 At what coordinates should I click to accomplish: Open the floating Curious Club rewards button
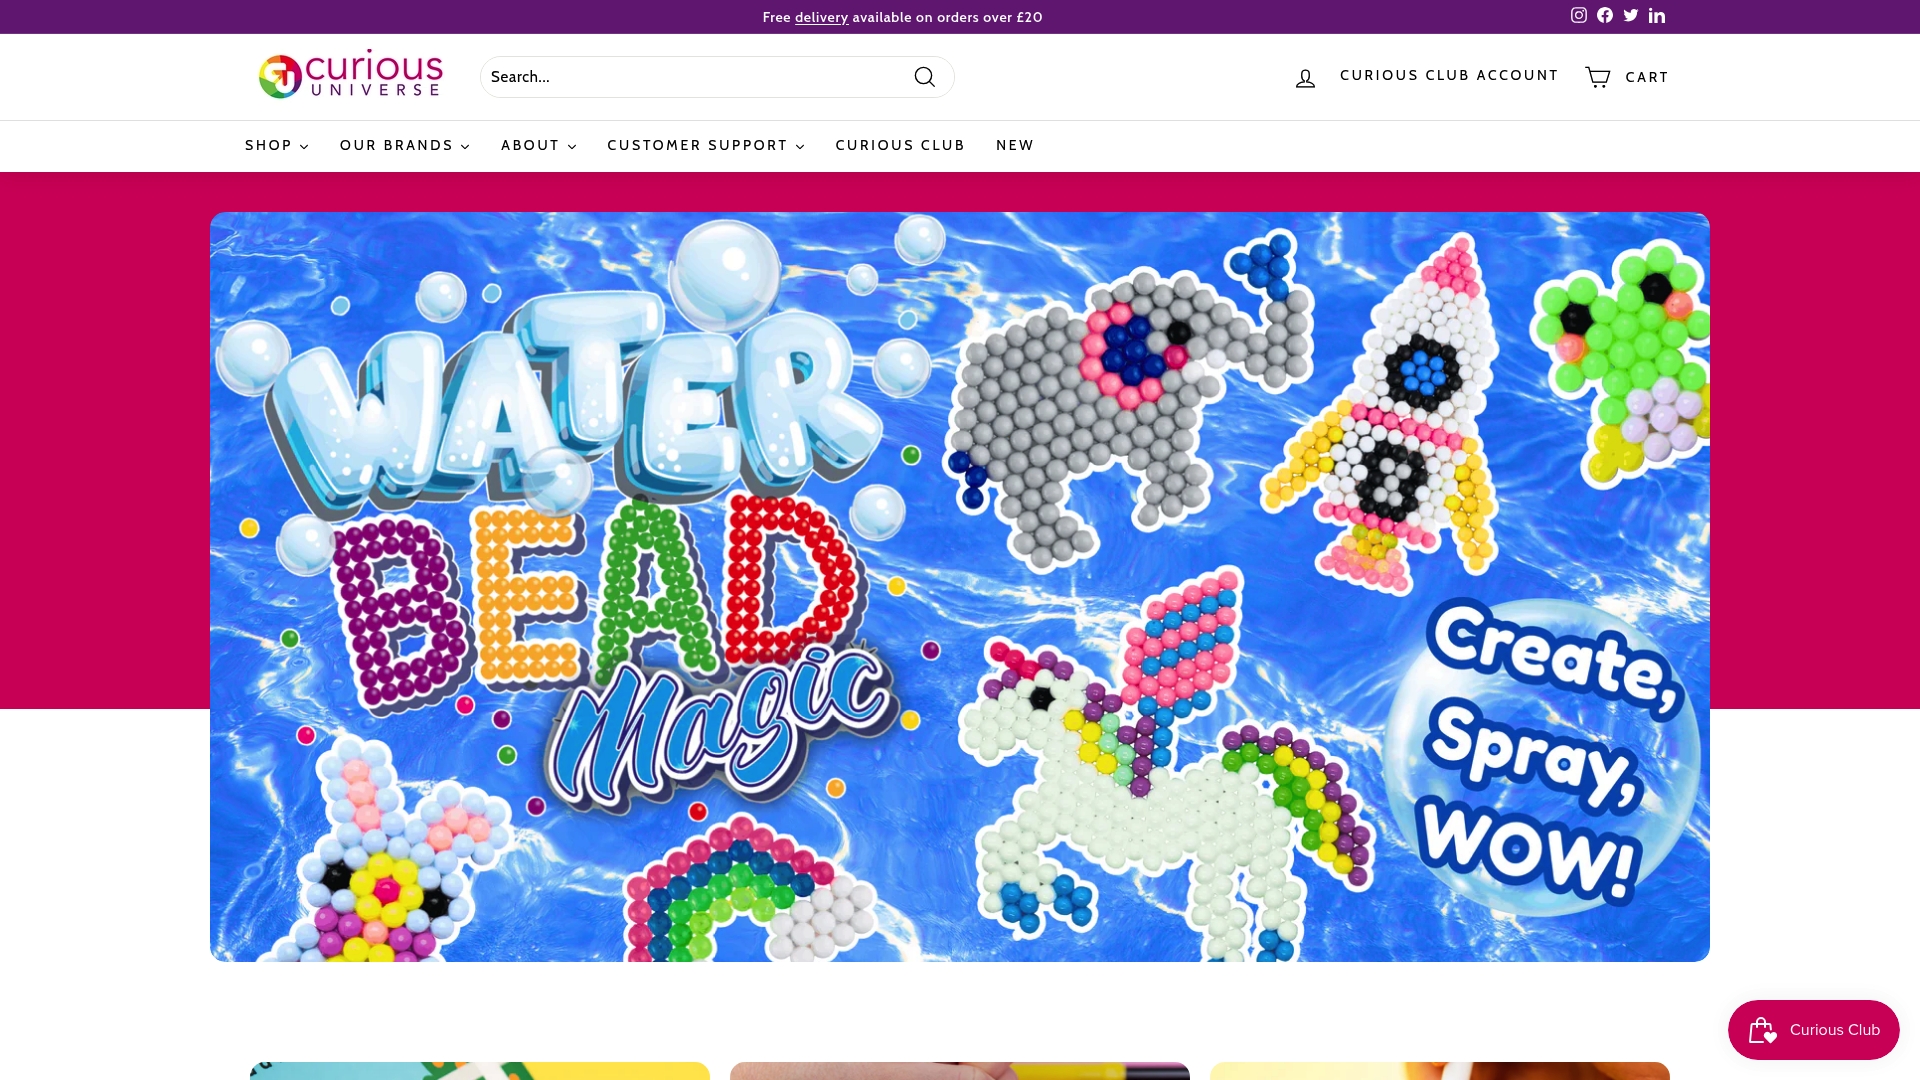tap(1814, 1030)
